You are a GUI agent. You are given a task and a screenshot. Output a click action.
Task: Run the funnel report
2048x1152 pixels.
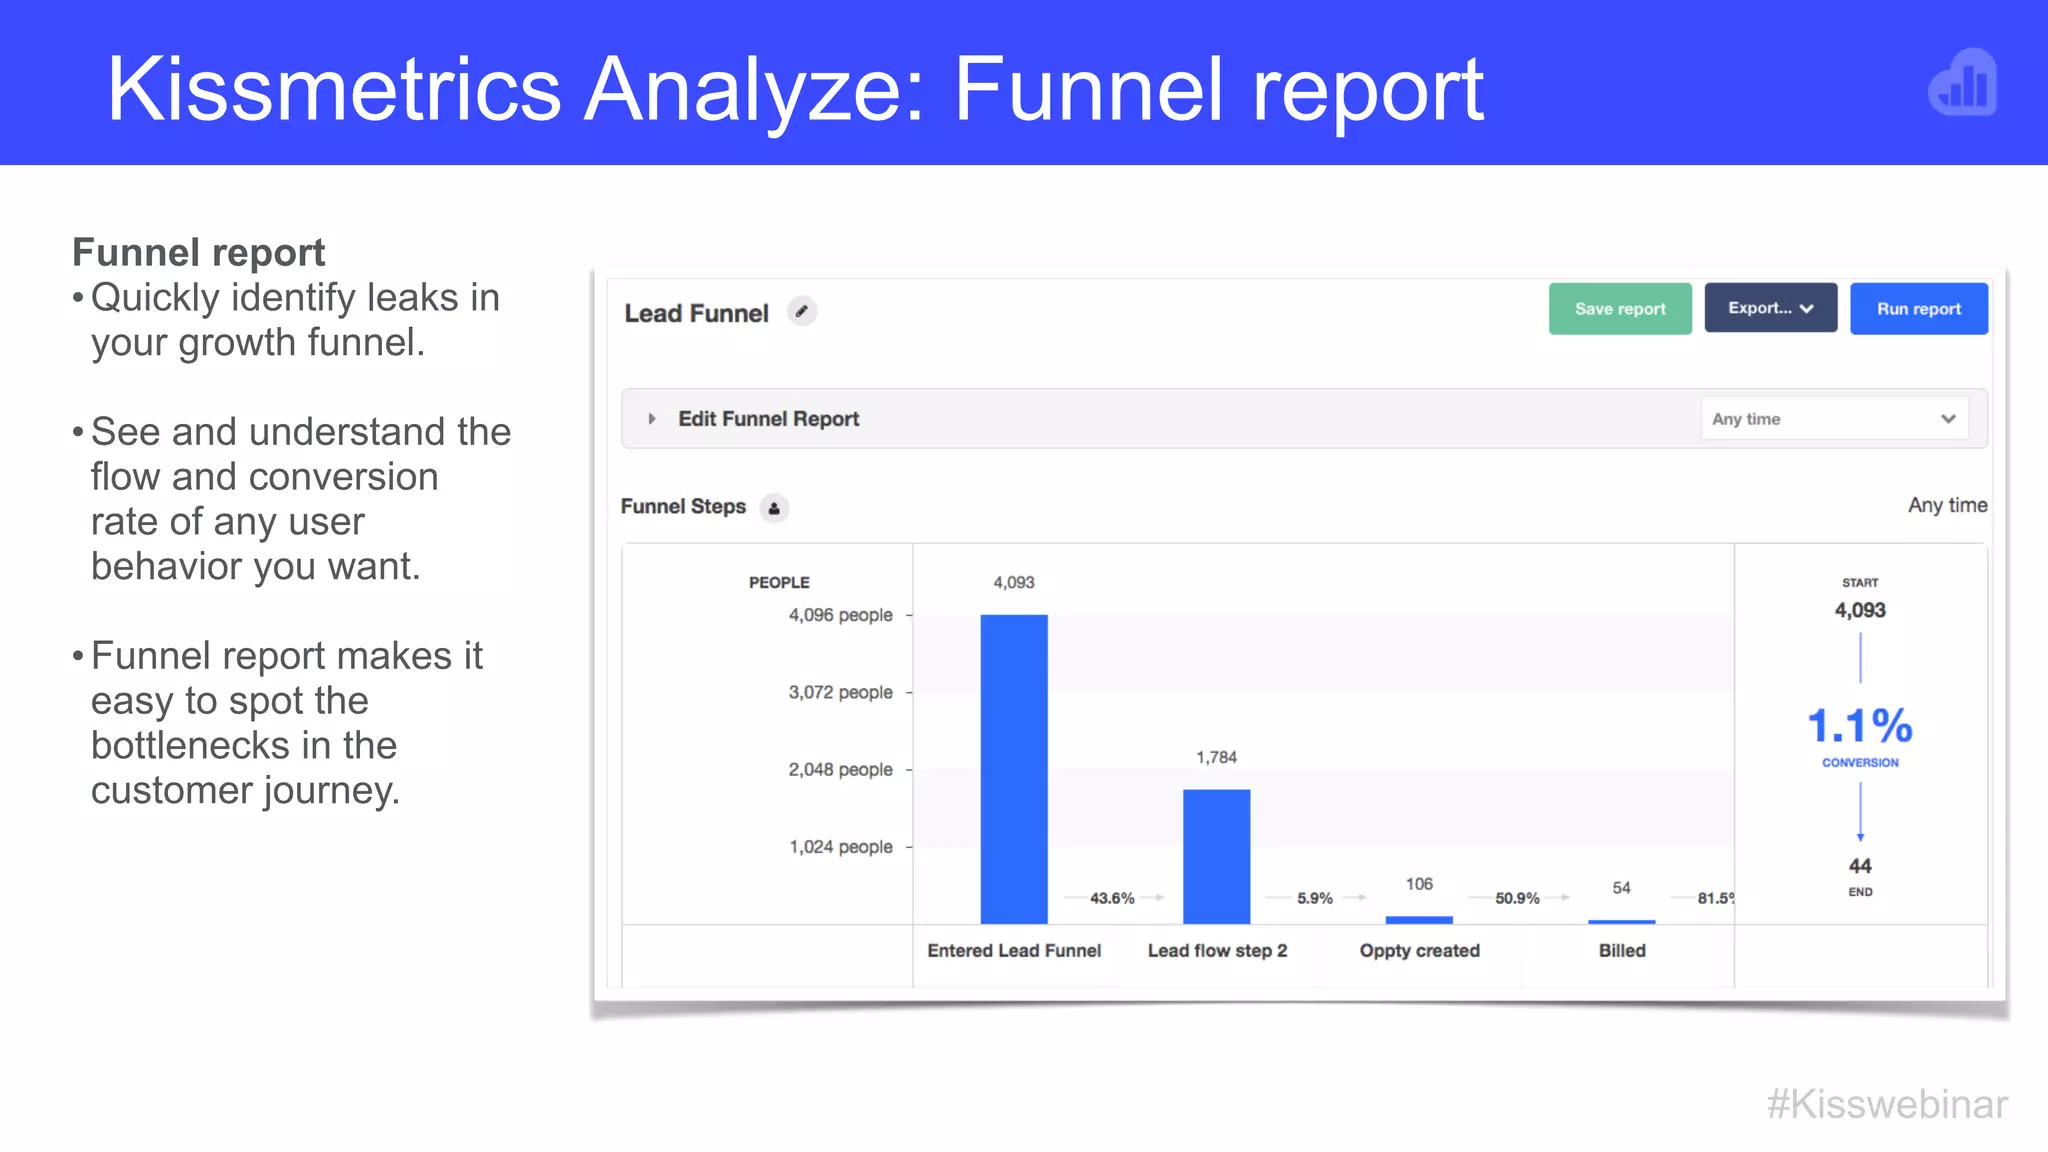click(x=1918, y=309)
